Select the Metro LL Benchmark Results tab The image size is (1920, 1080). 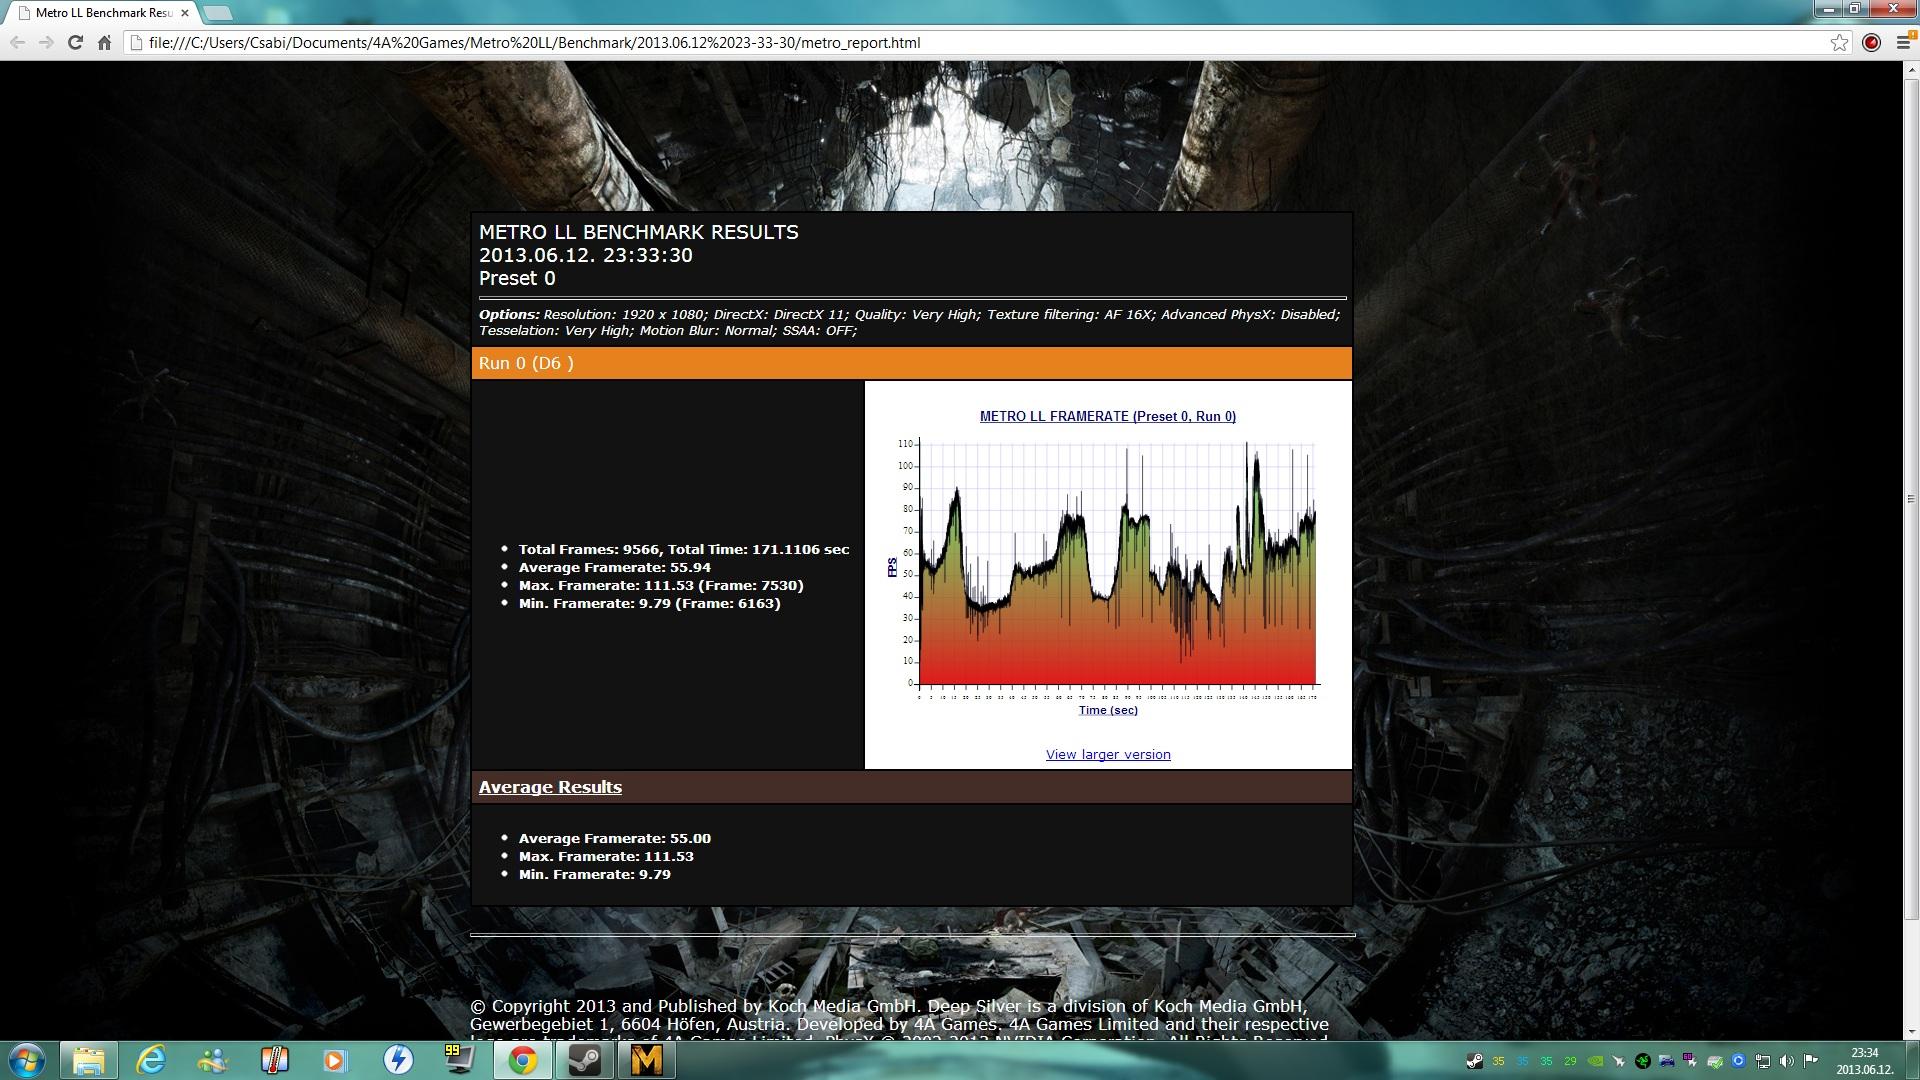pos(100,13)
